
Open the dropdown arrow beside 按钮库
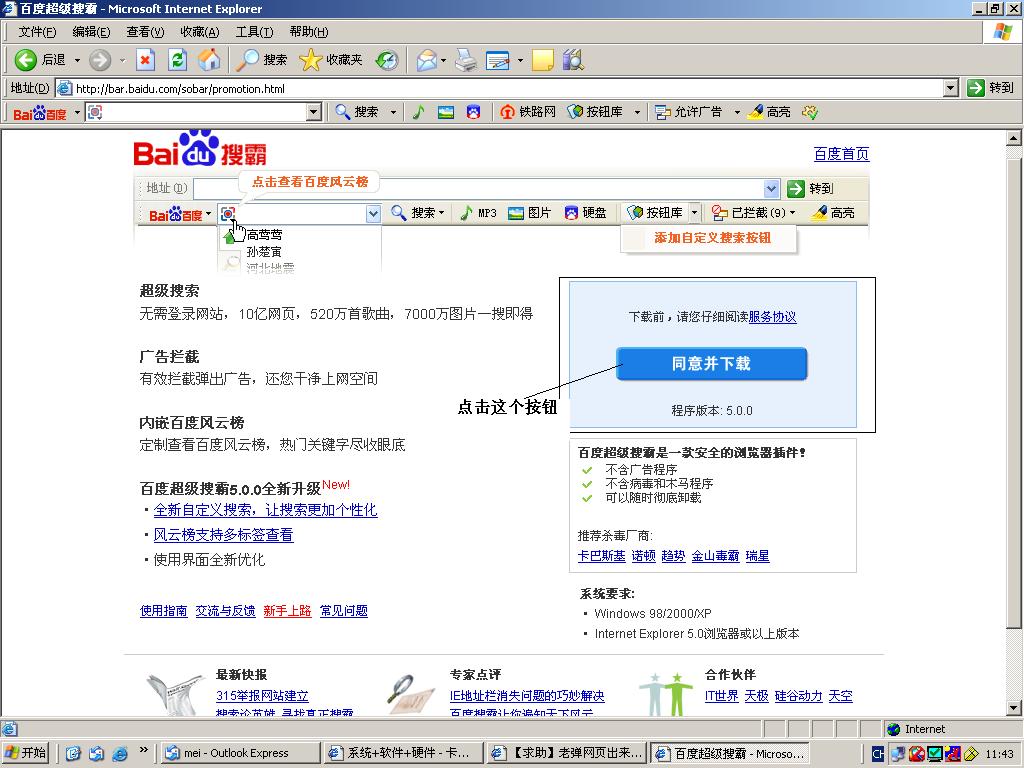[x=637, y=112]
